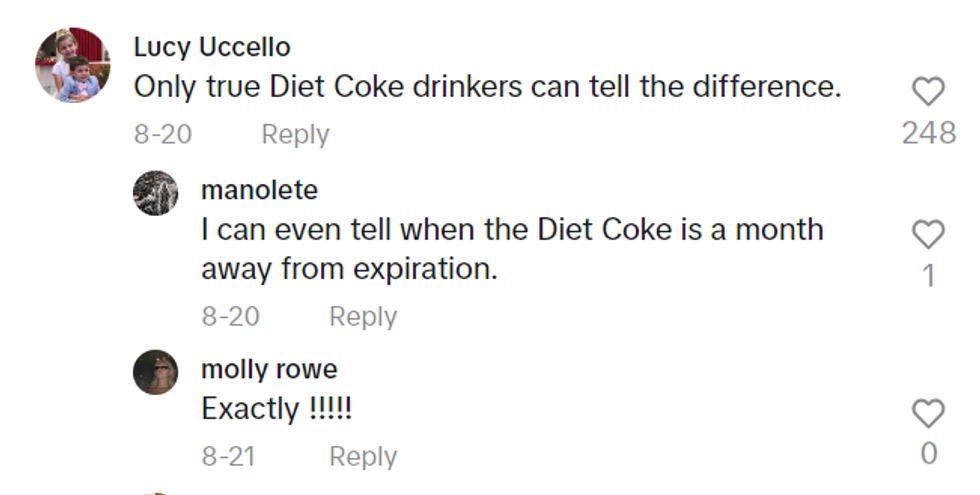Open manolete's avatar image
980x495 pixels.
156,192
